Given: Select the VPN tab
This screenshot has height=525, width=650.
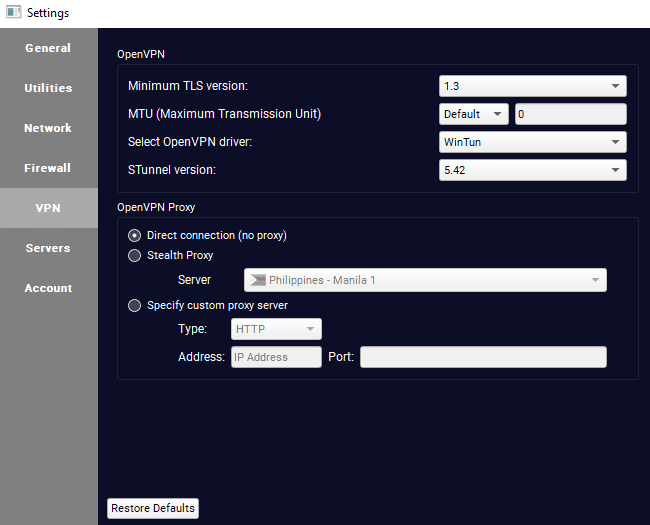Looking at the screenshot, I should [48, 208].
